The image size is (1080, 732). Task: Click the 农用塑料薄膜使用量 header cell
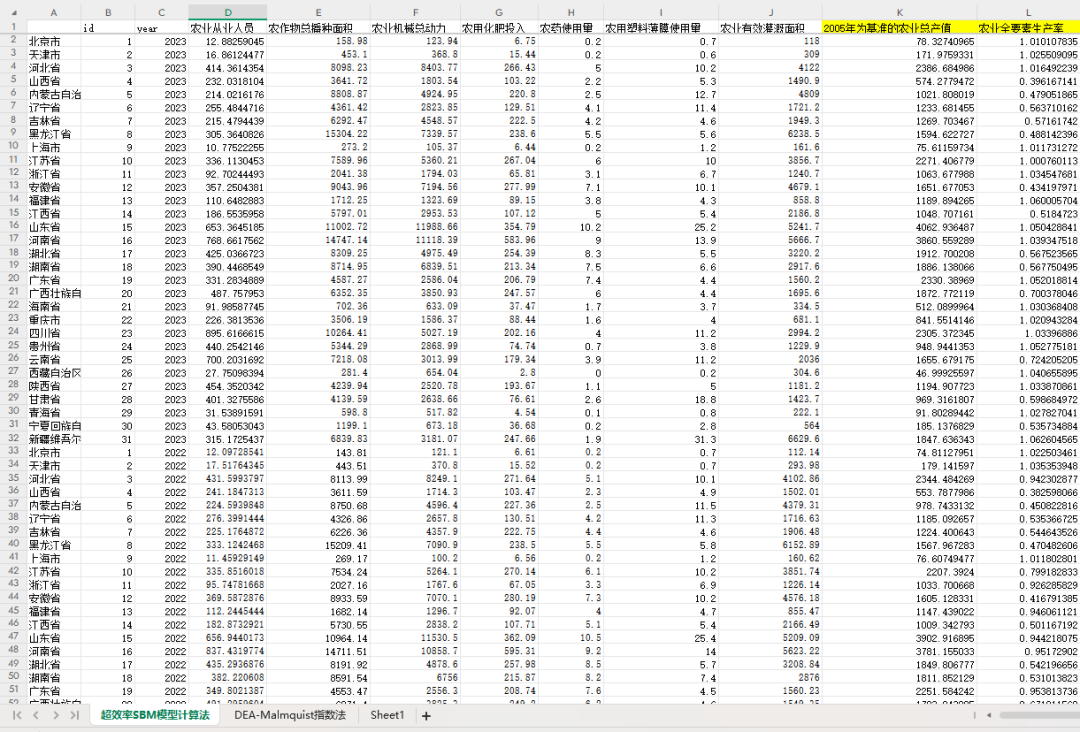(661, 28)
